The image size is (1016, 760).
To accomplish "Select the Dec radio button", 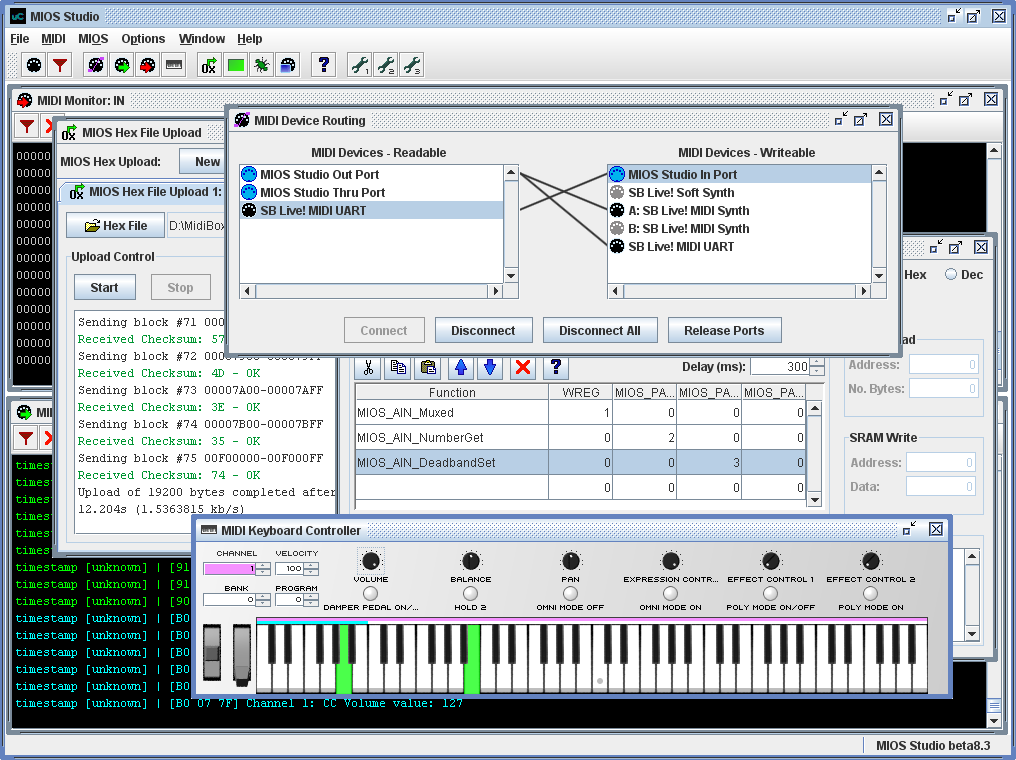I will [x=951, y=274].
